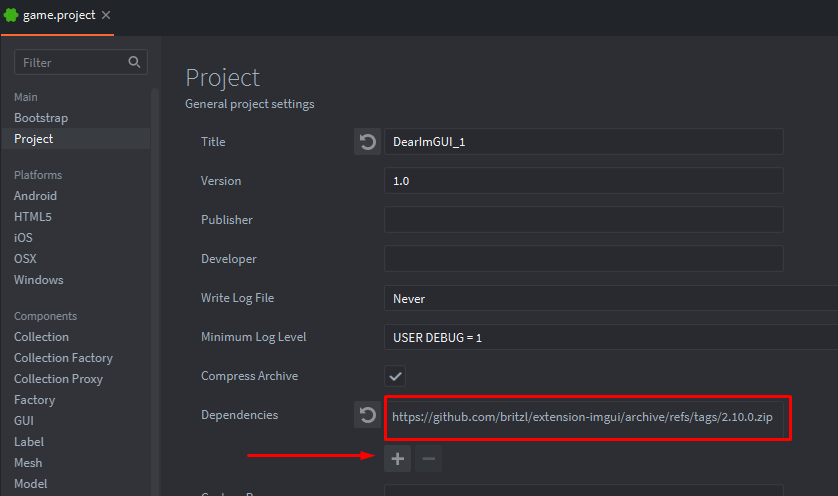Switch to the game.project tab

(x=60, y=16)
